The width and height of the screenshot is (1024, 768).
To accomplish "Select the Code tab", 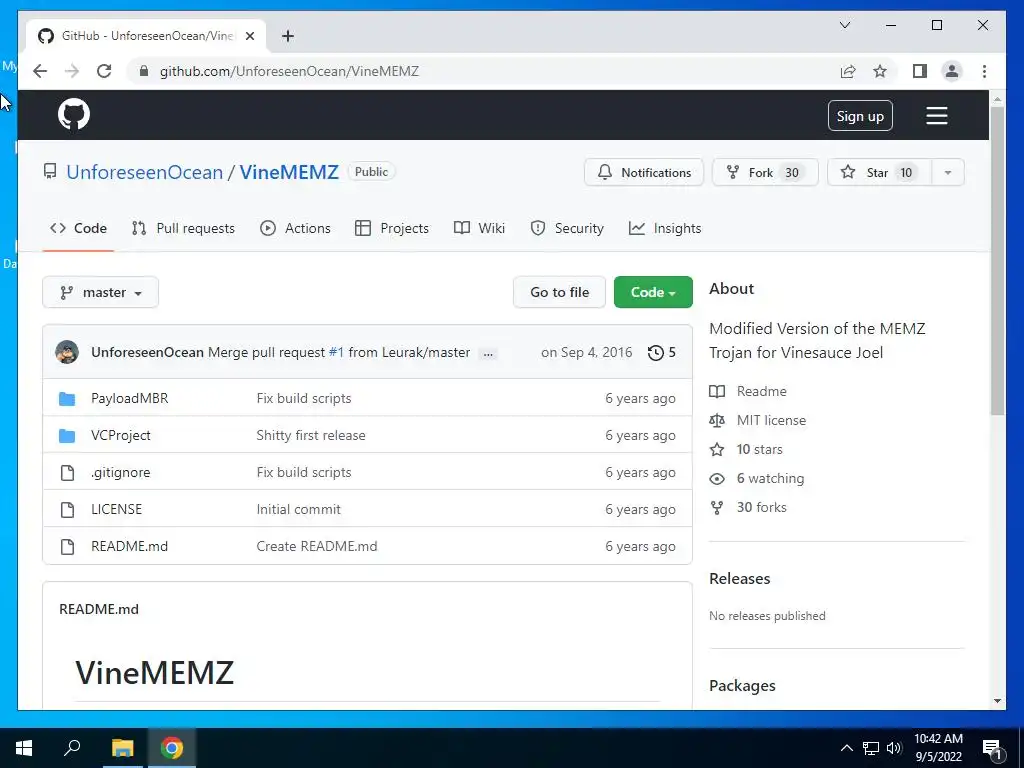I will [78, 228].
